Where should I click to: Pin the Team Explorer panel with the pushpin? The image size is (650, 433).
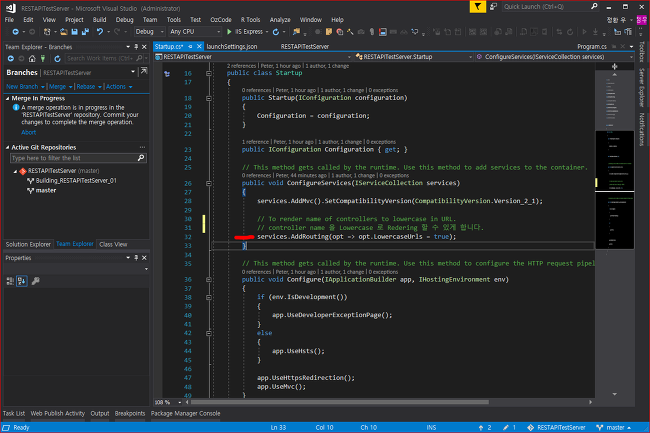coord(136,47)
